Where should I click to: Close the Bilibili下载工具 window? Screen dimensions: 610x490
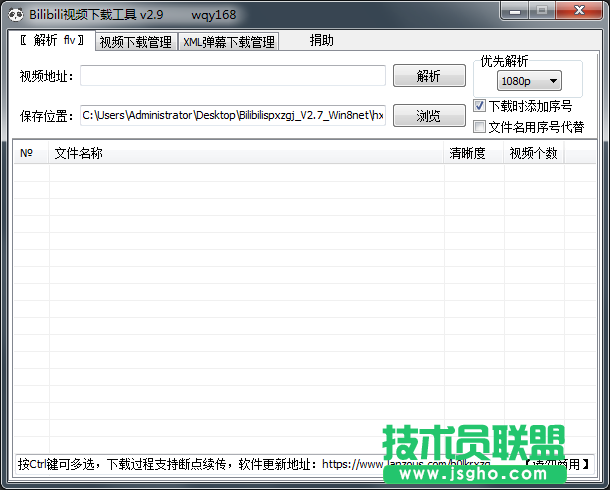click(579, 11)
